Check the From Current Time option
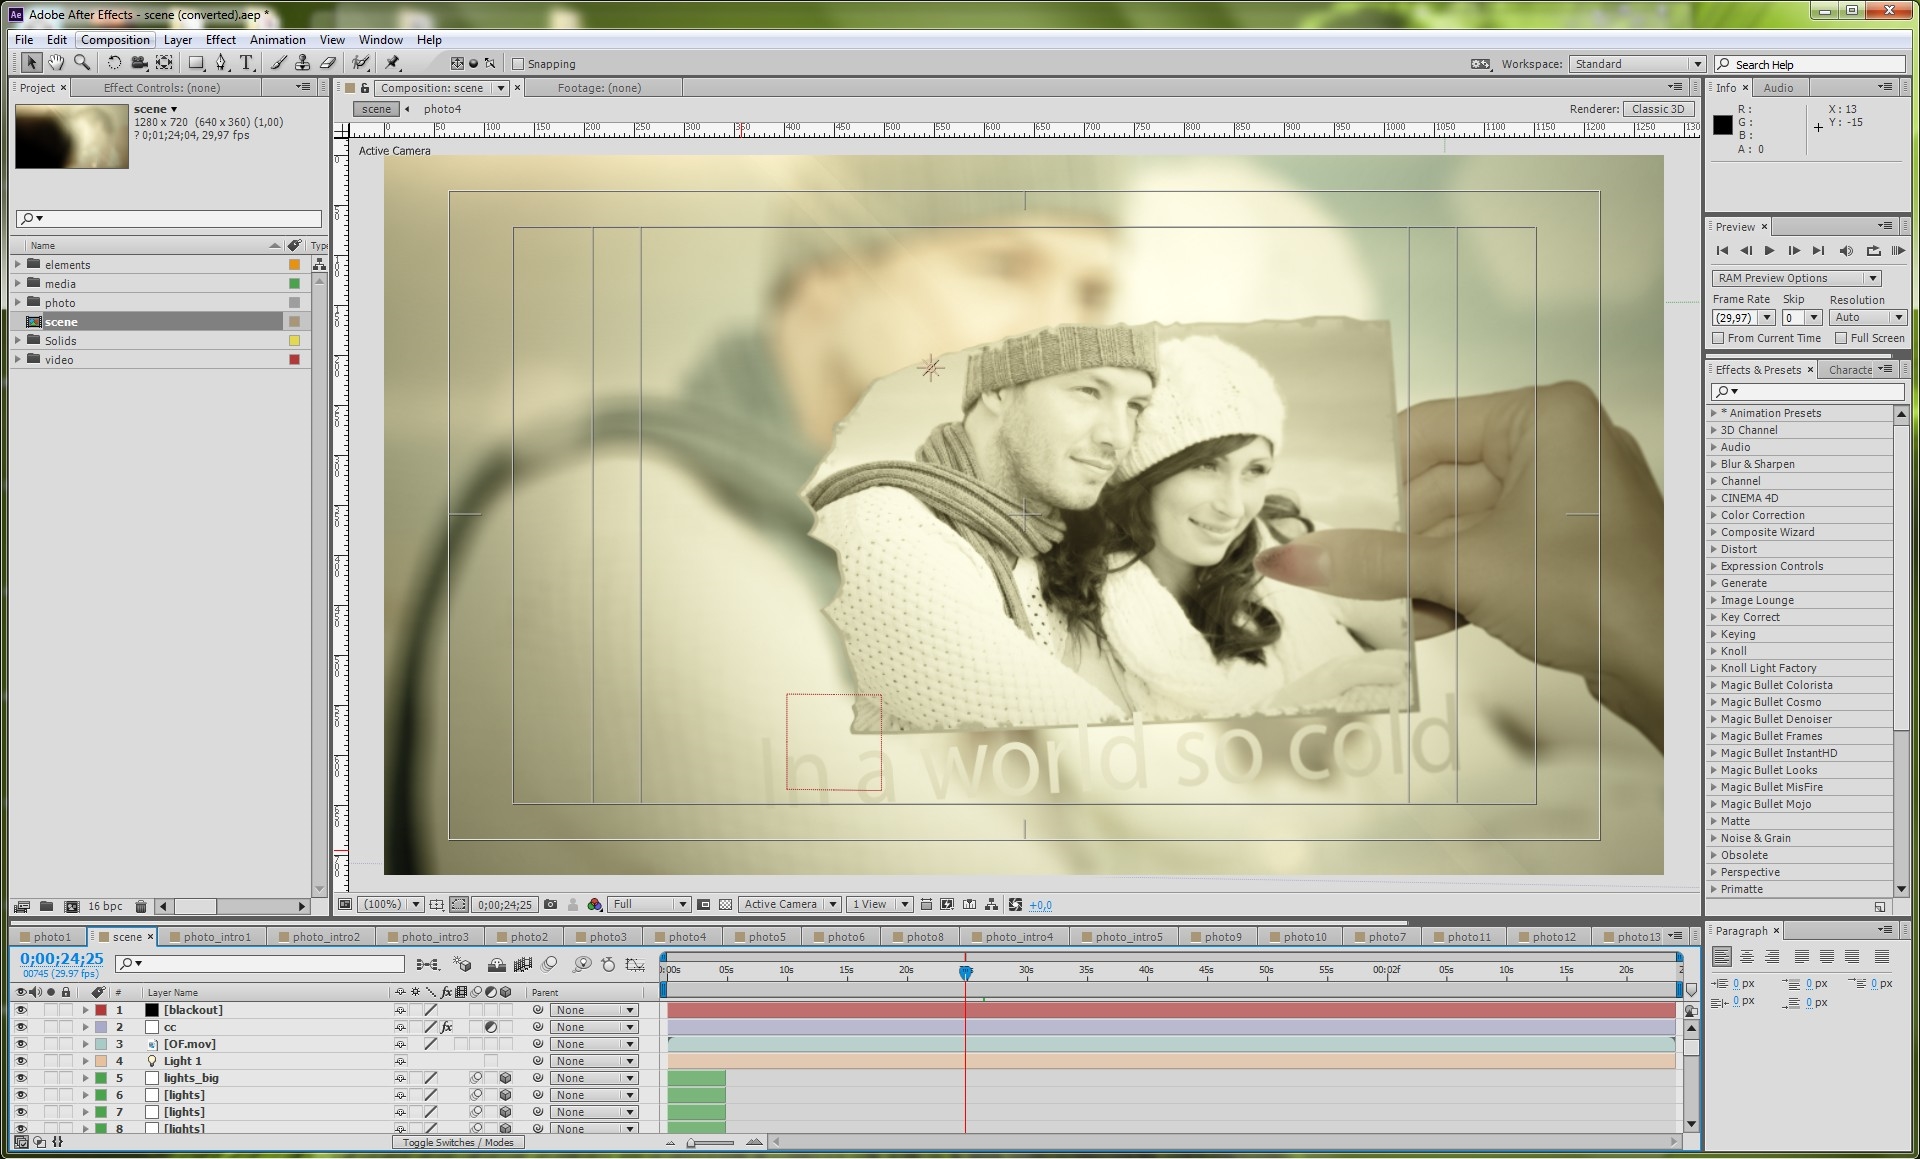 click(1719, 338)
